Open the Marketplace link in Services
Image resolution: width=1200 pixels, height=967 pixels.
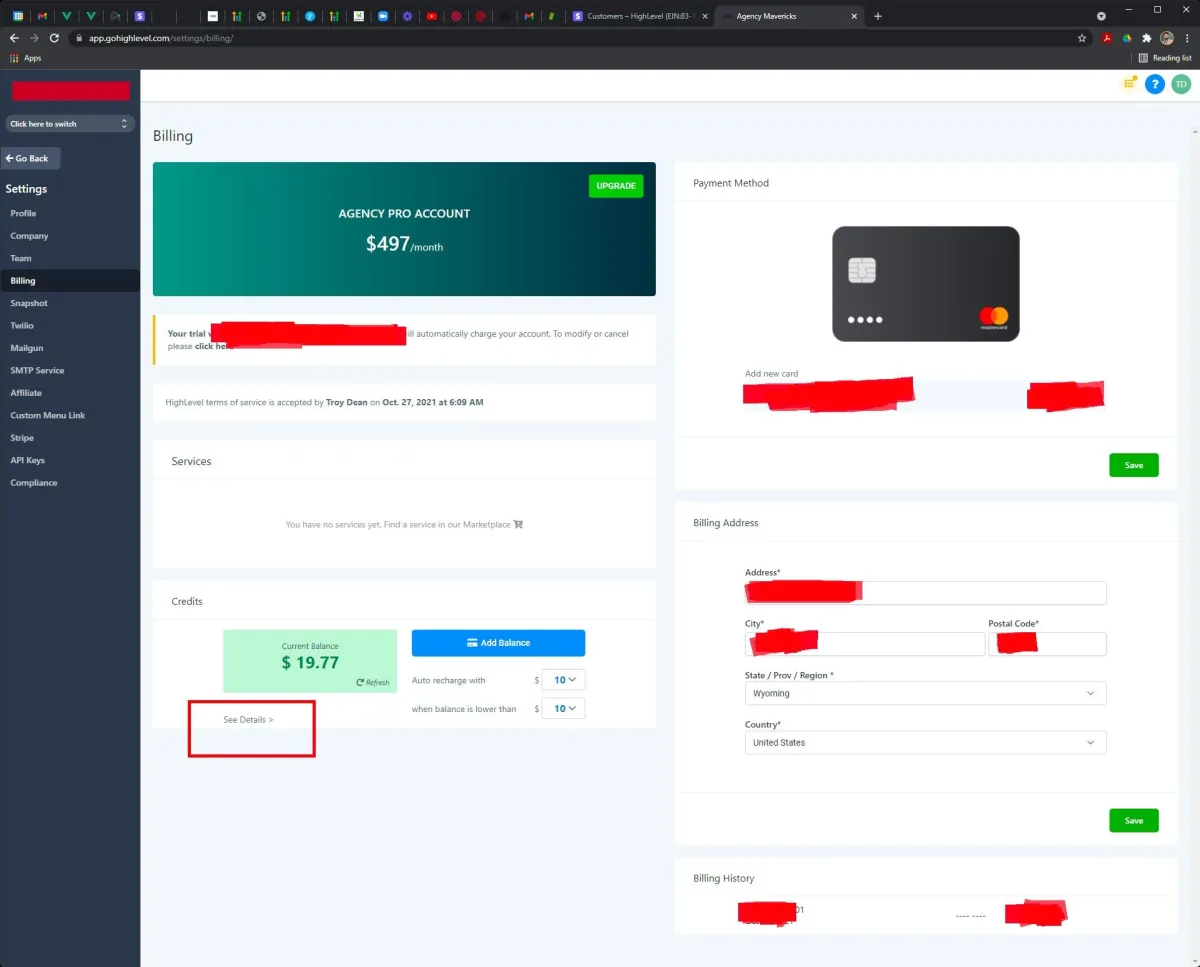point(486,524)
